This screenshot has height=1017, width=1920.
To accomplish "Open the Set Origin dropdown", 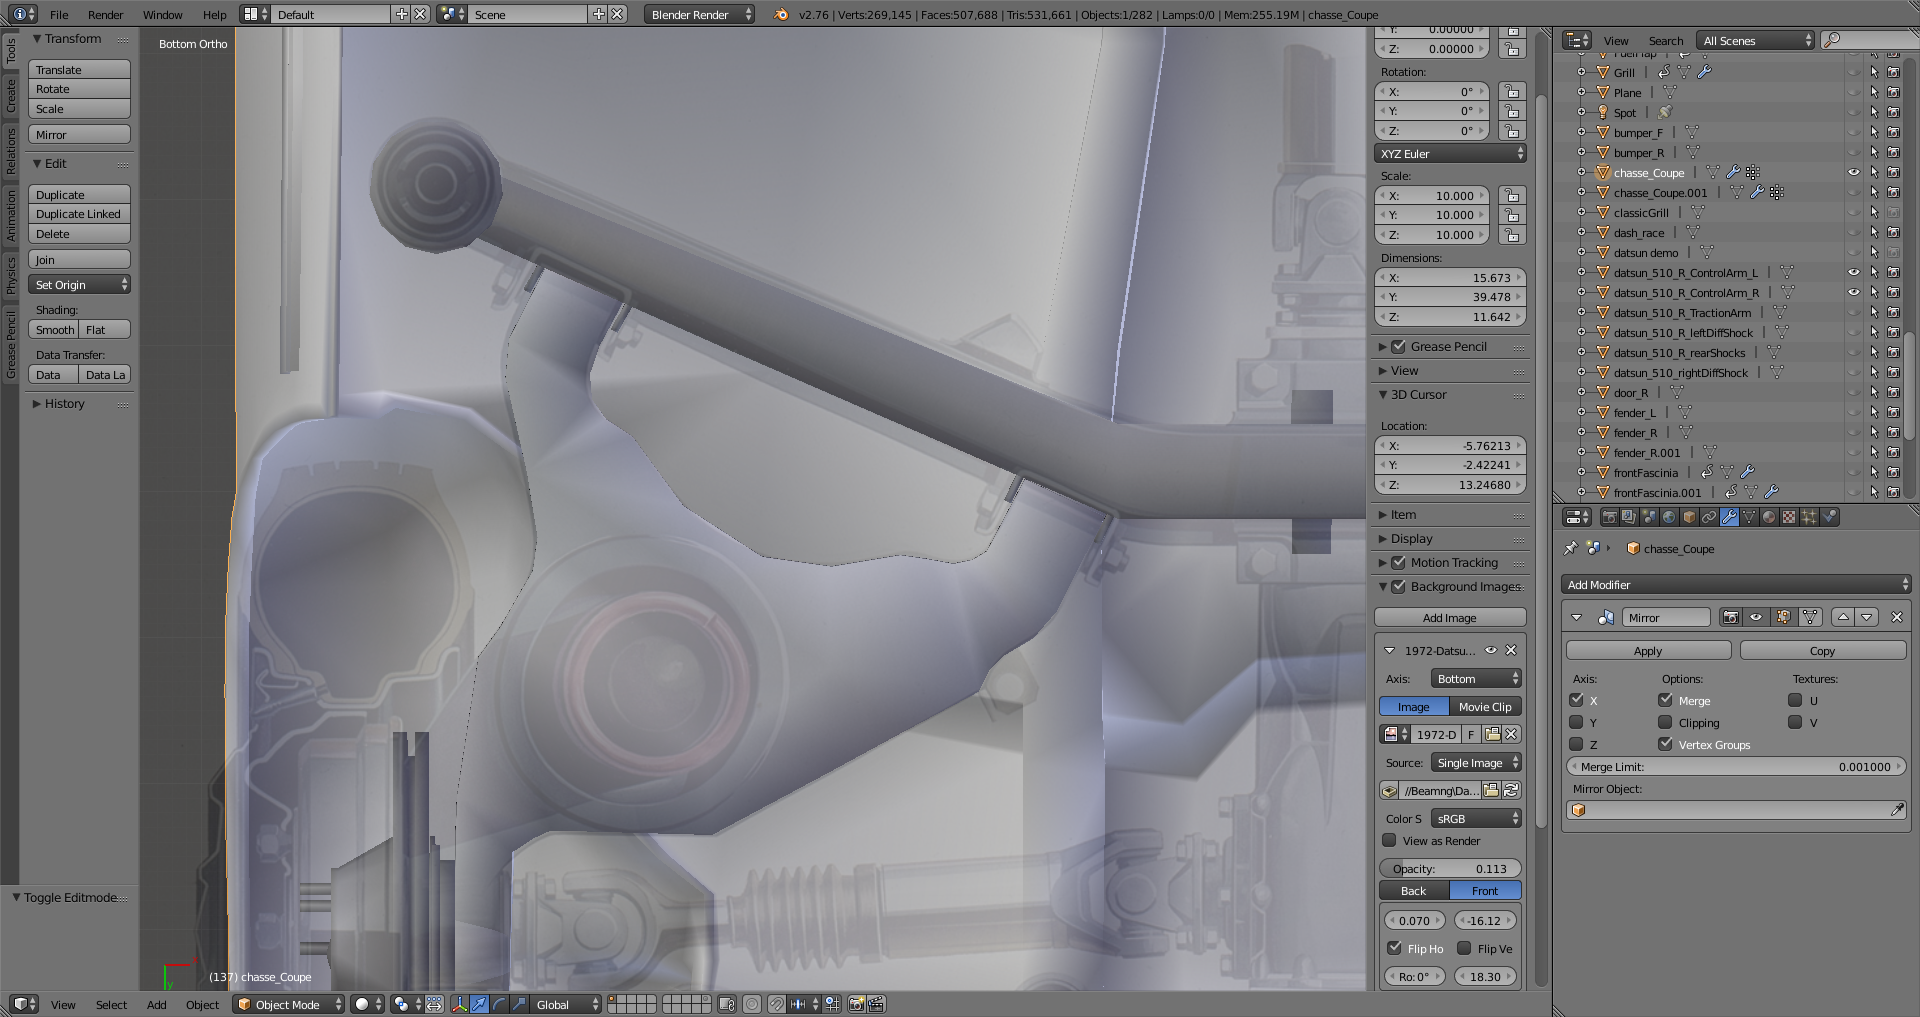I will coord(79,285).
